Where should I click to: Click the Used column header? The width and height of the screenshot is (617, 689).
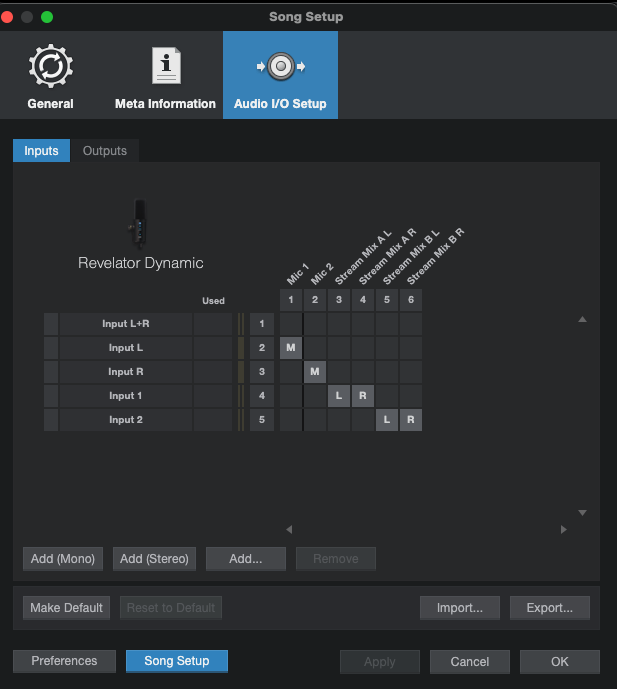213,301
